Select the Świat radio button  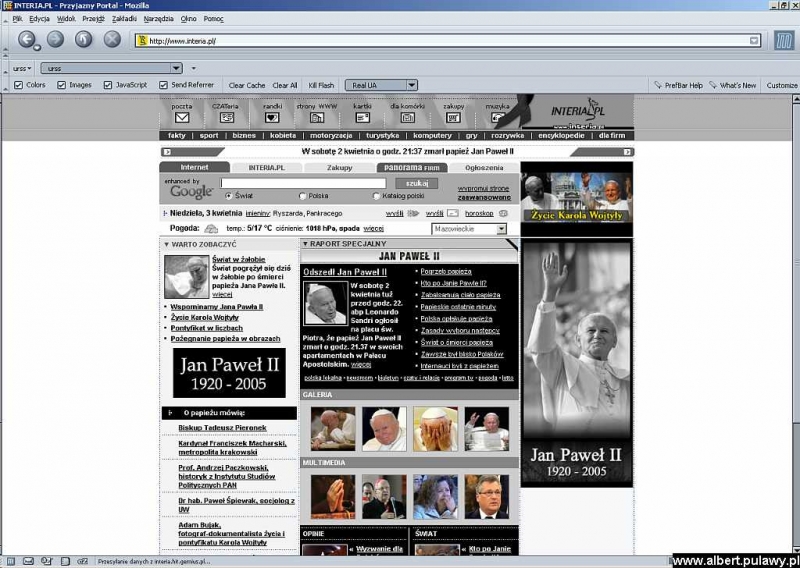coord(229,196)
